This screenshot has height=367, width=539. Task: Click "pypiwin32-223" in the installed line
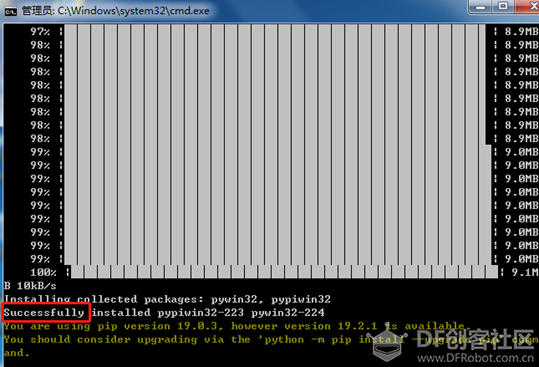coord(201,312)
